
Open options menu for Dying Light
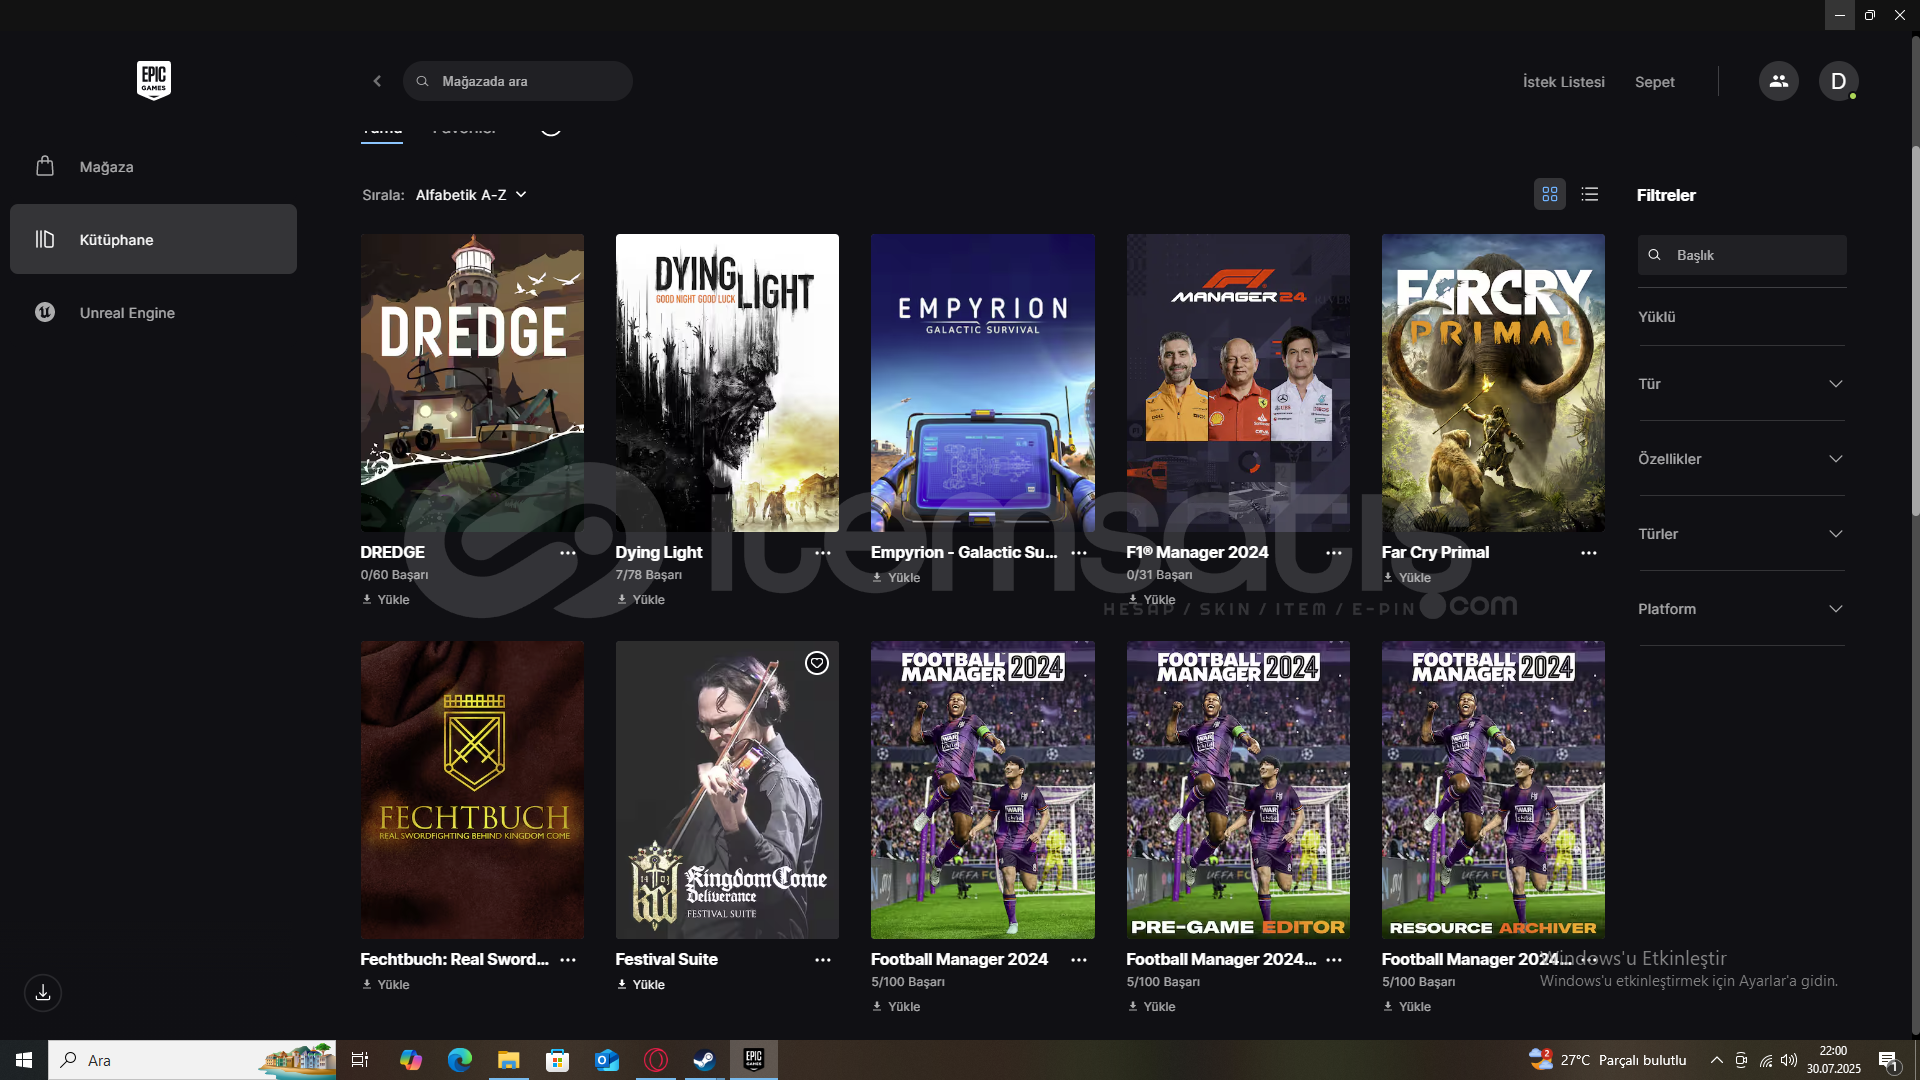click(823, 553)
